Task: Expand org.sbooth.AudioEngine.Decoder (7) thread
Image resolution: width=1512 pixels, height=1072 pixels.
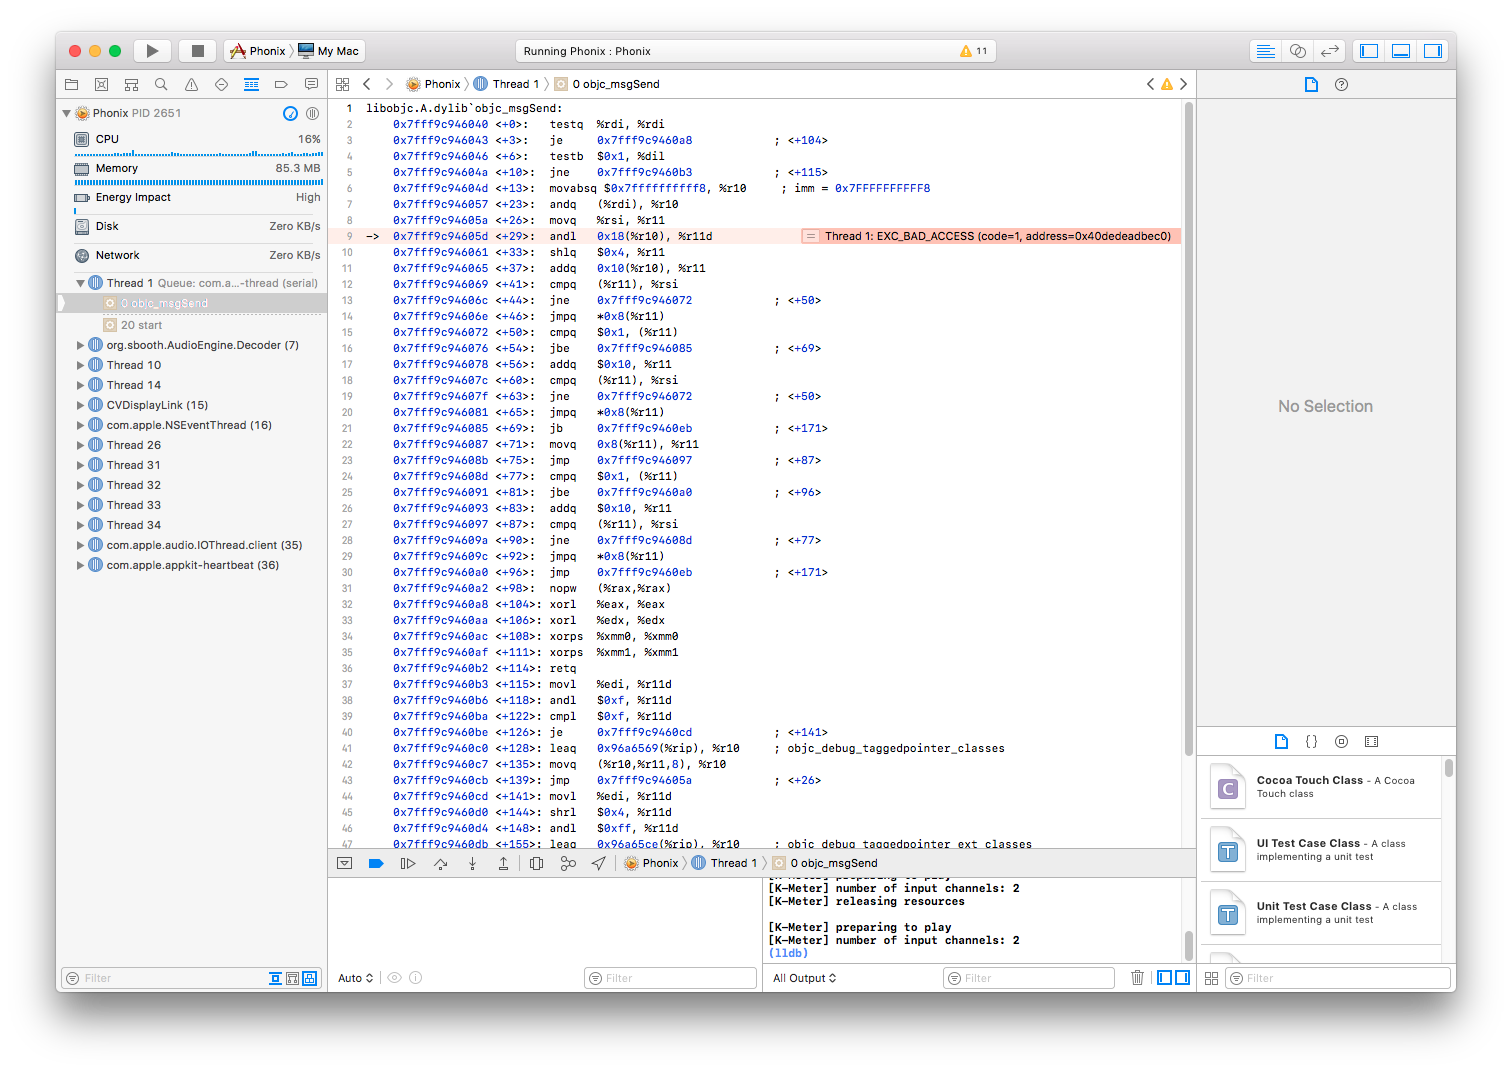Action: tap(81, 345)
